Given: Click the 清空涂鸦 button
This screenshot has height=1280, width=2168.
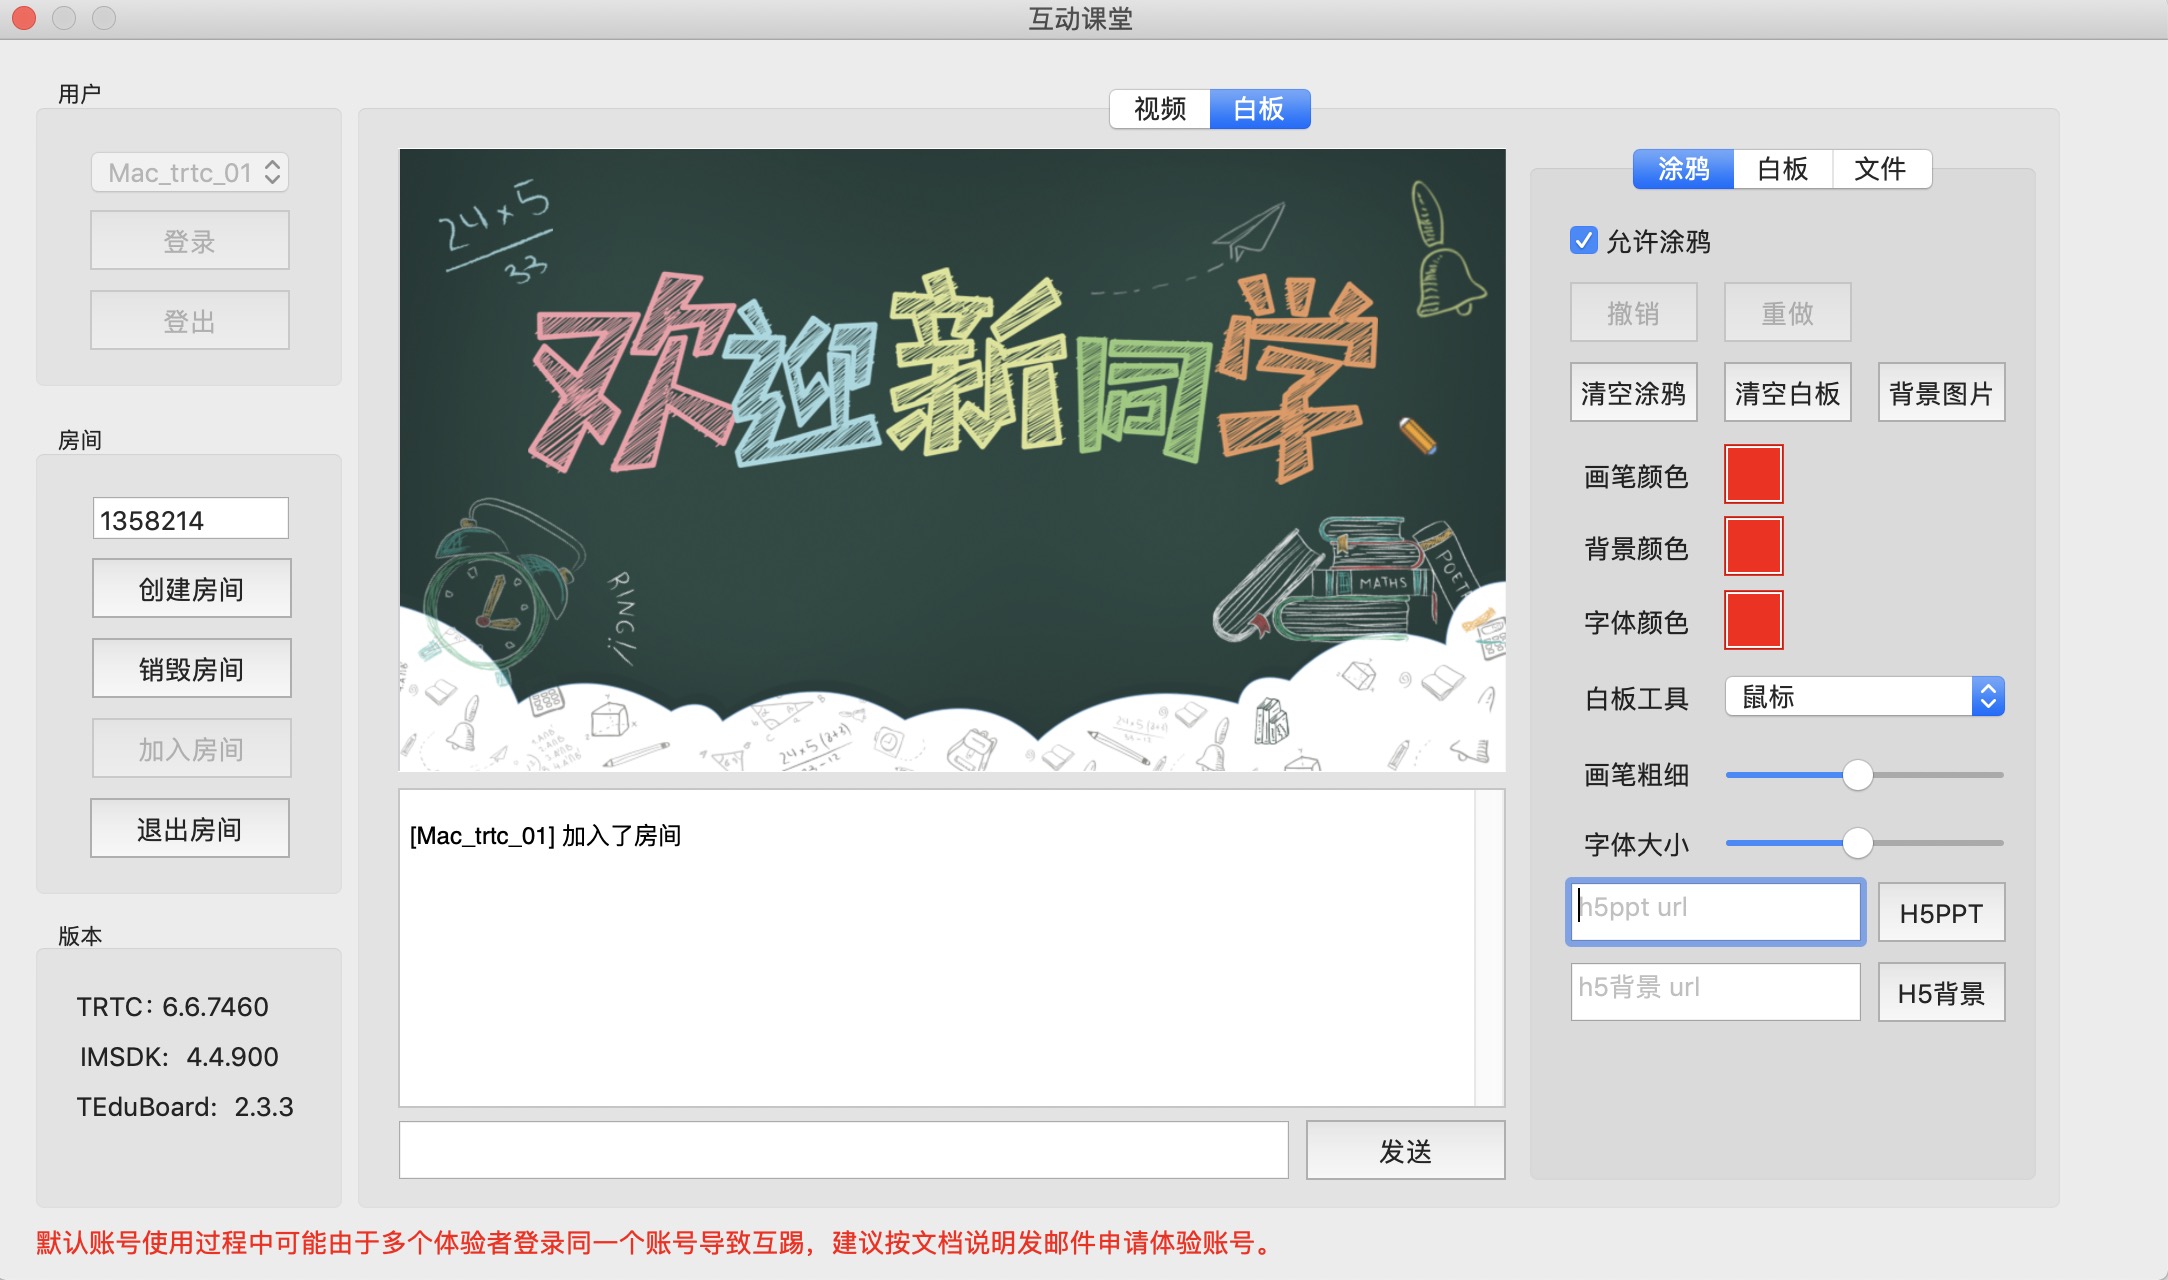Looking at the screenshot, I should coord(1634,393).
